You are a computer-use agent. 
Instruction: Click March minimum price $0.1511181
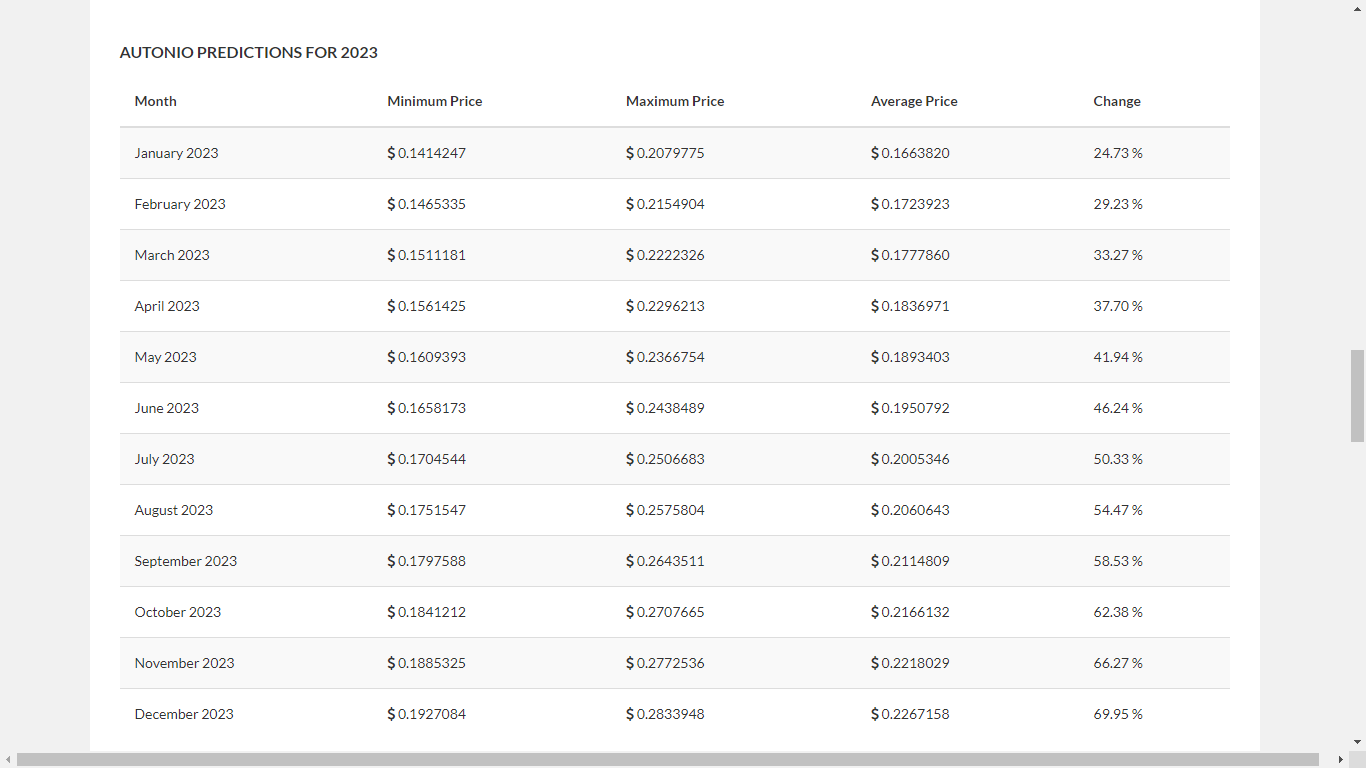tap(427, 255)
